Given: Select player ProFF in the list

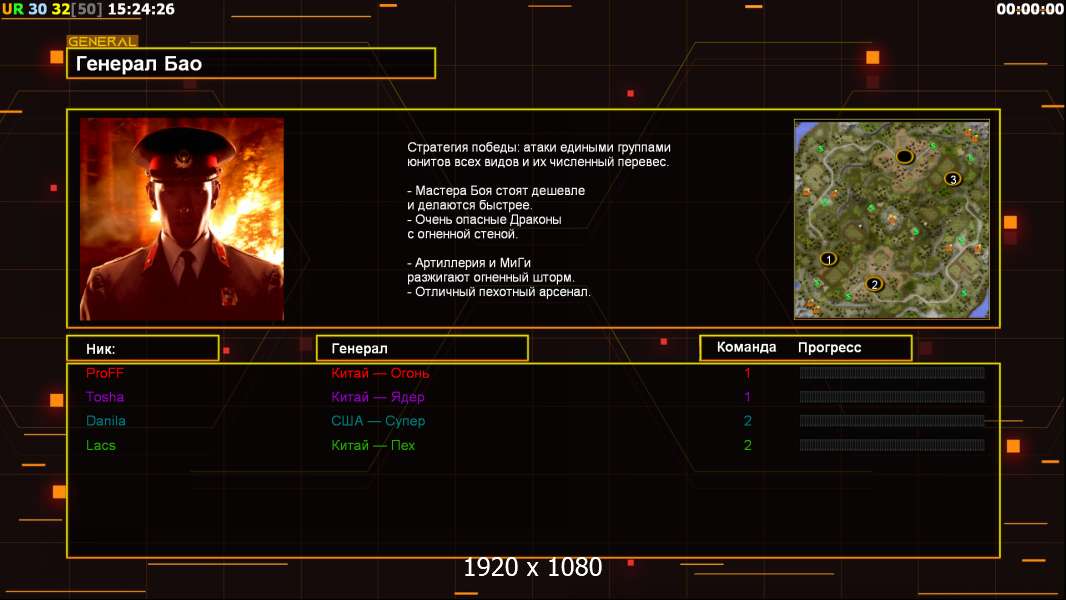Looking at the screenshot, I should tap(104, 373).
